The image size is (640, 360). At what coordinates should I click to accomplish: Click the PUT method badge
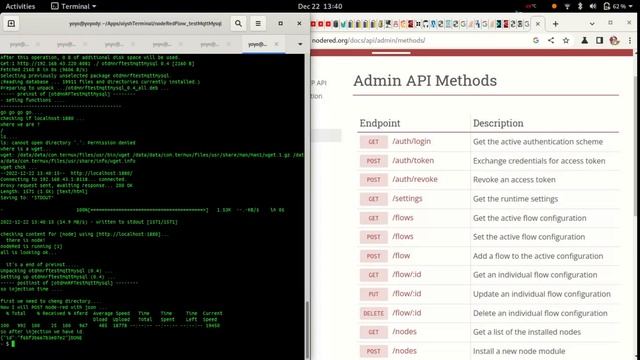[x=373, y=294]
